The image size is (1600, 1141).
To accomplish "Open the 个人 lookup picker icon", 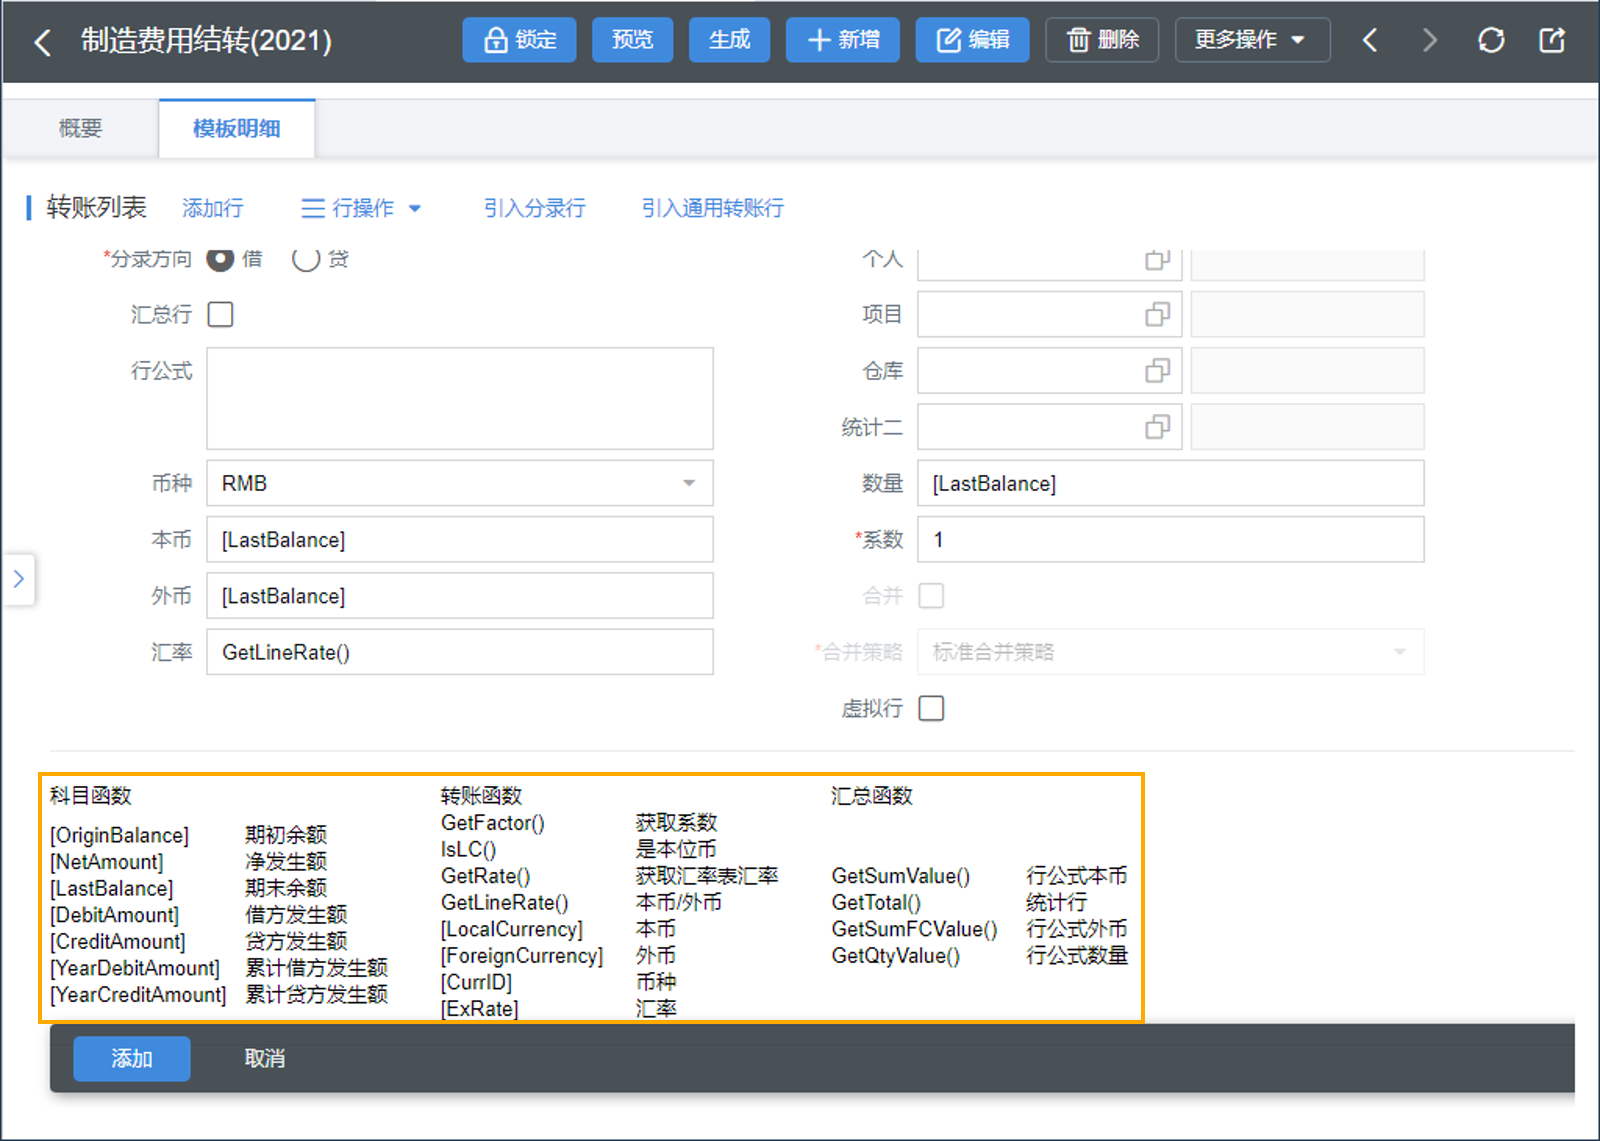I will point(1157,259).
